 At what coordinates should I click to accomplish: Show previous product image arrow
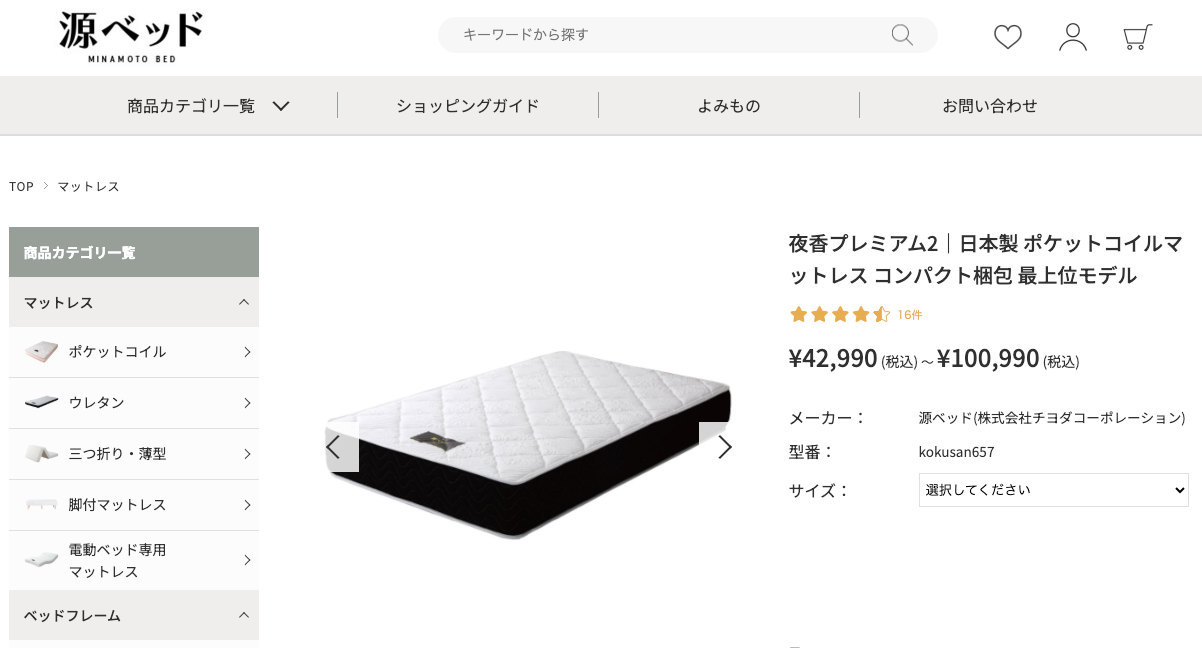click(x=334, y=447)
